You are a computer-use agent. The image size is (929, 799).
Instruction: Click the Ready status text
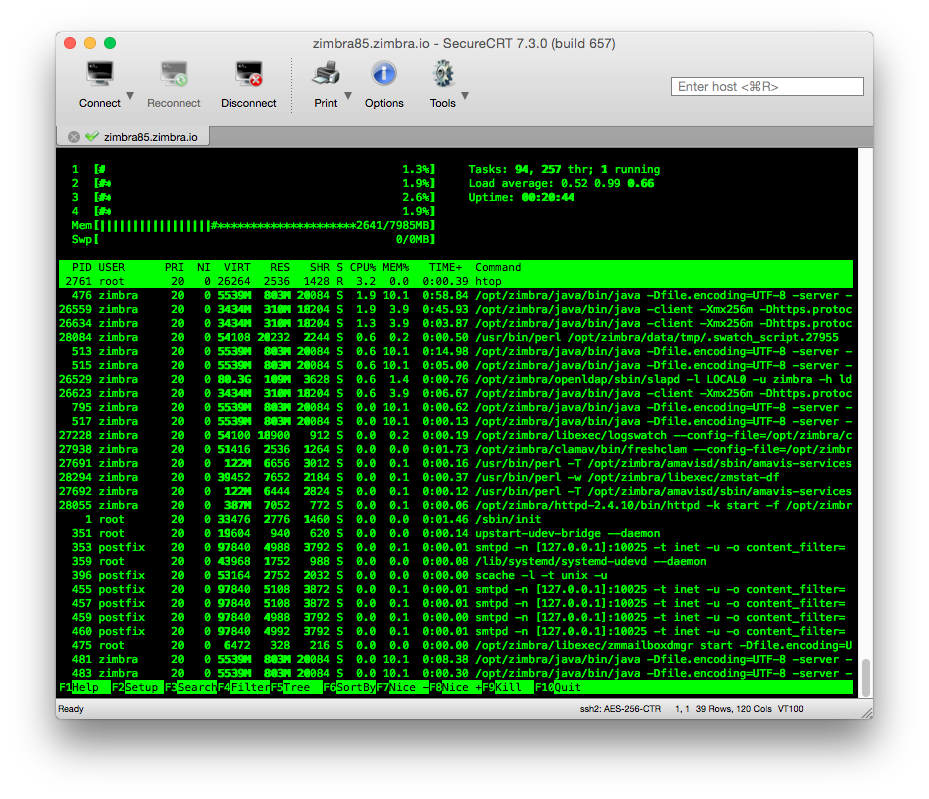[71, 708]
